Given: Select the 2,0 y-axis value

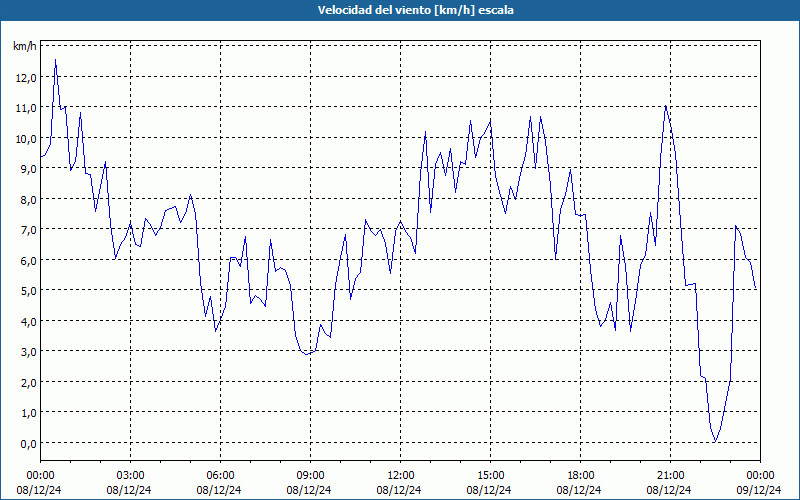Looking at the screenshot, I should (29, 383).
